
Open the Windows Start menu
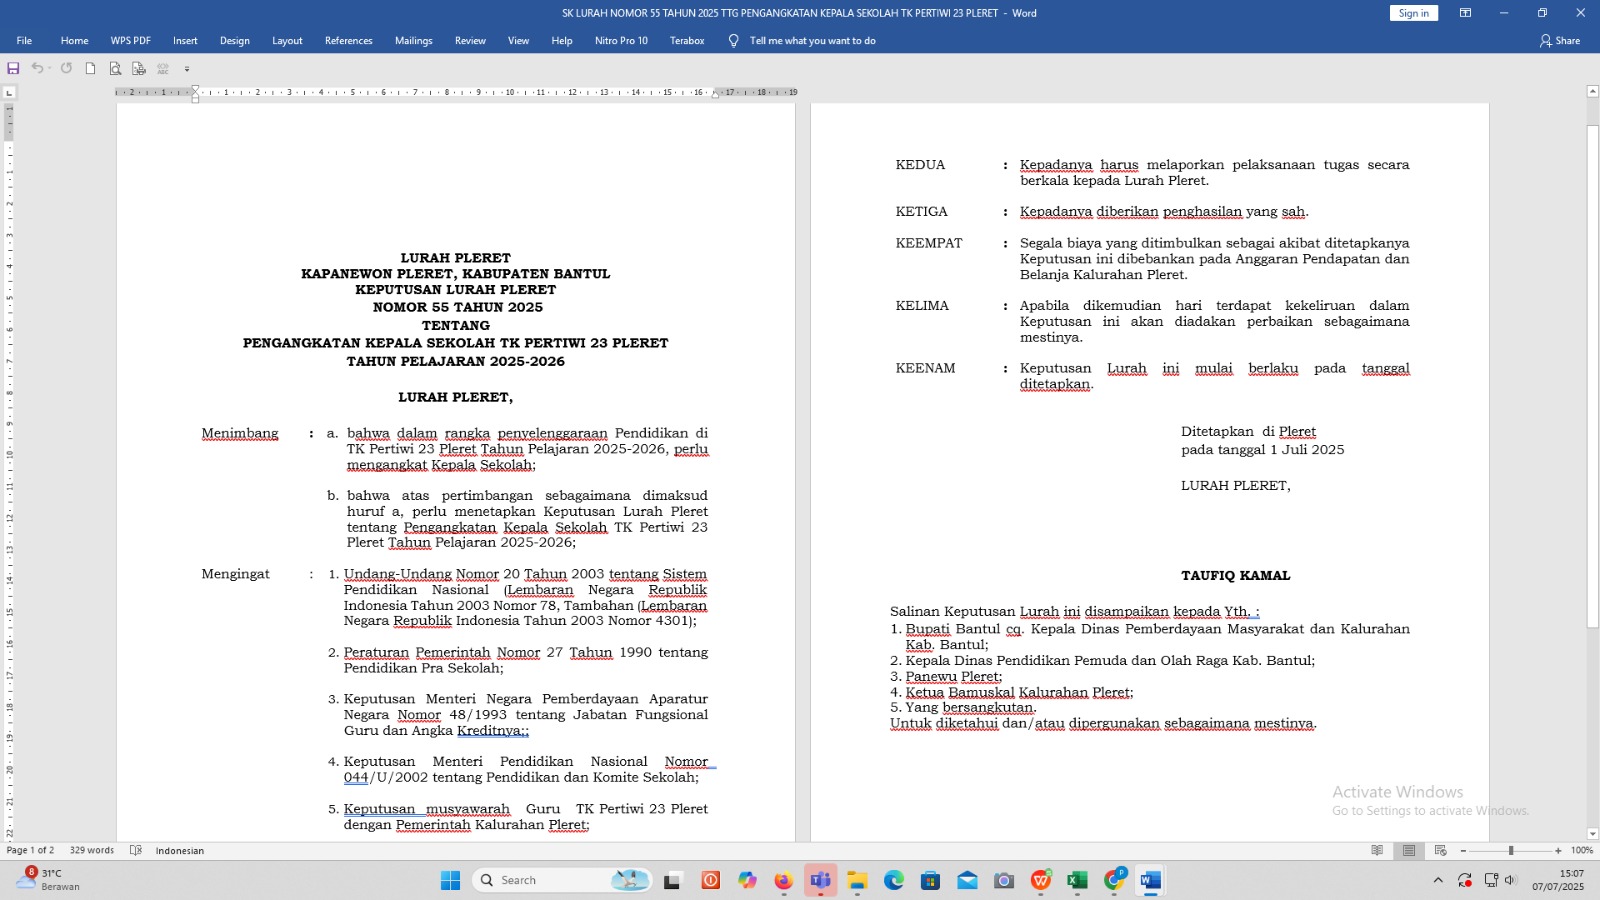coord(451,880)
